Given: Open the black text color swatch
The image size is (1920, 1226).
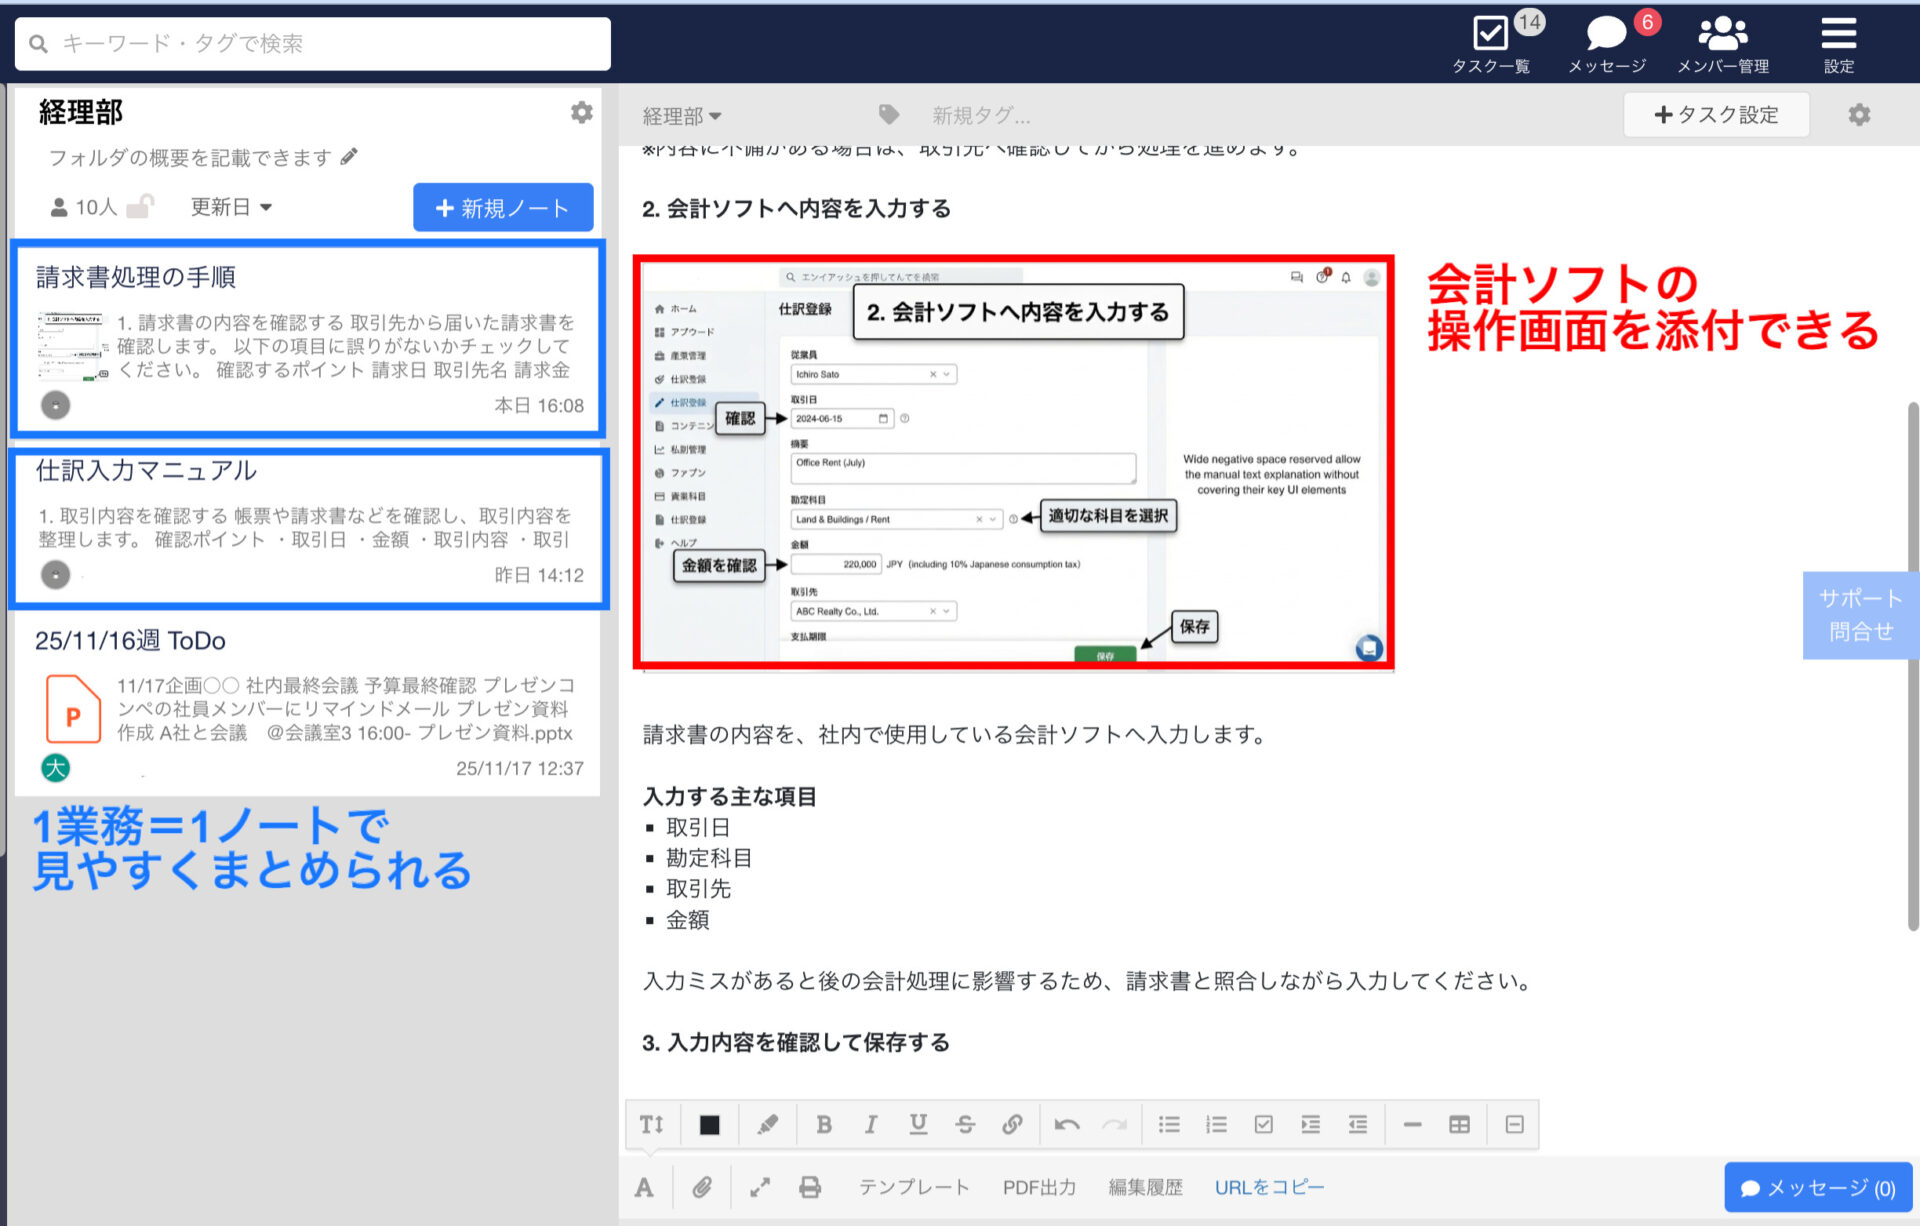Looking at the screenshot, I should pos(710,1124).
